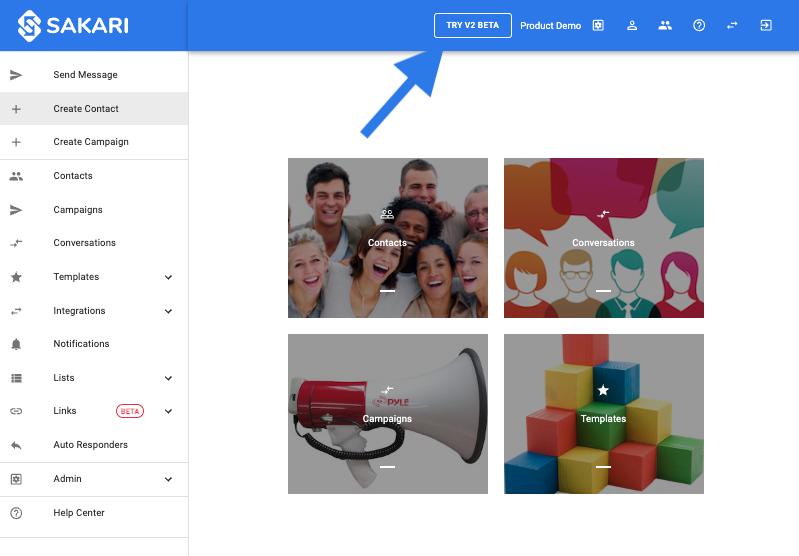Open the Contacts photo tile
The height and width of the screenshot is (556, 799).
point(388,238)
